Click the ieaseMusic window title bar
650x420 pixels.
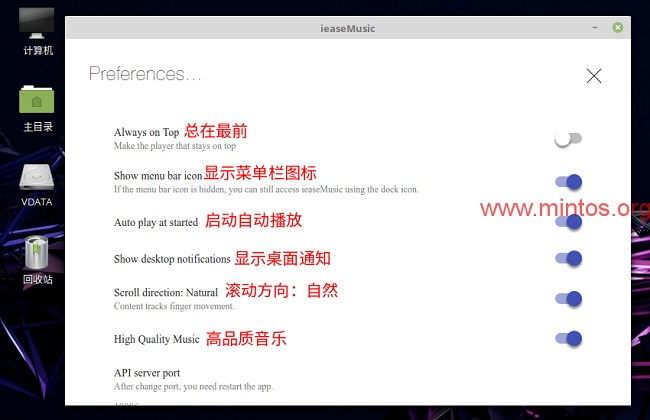pos(348,28)
